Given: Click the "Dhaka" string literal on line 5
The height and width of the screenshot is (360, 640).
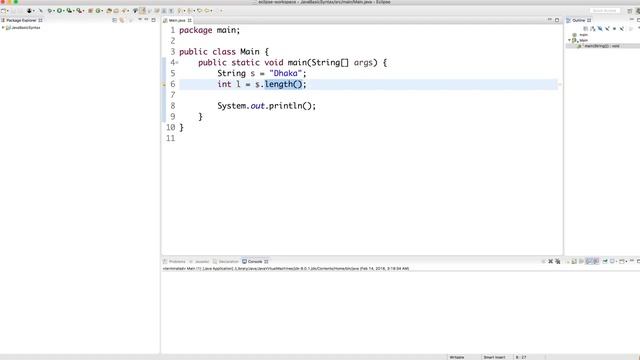Looking at the screenshot, I should [x=285, y=73].
